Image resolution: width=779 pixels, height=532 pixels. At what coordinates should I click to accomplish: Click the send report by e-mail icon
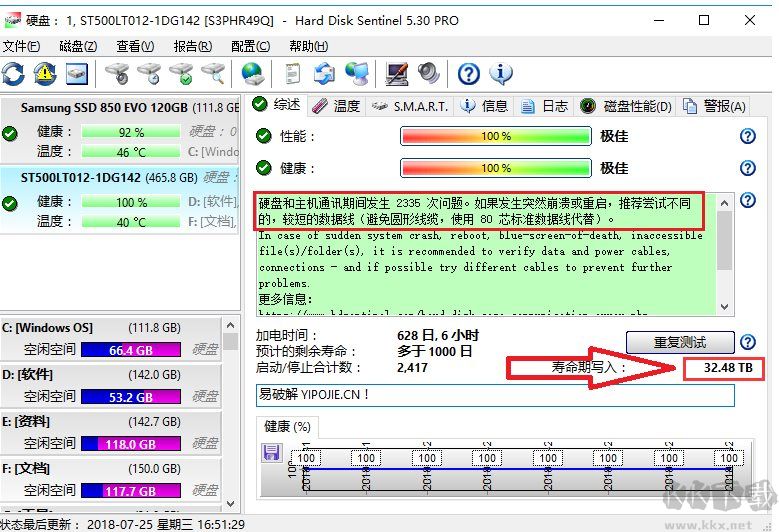(324, 74)
